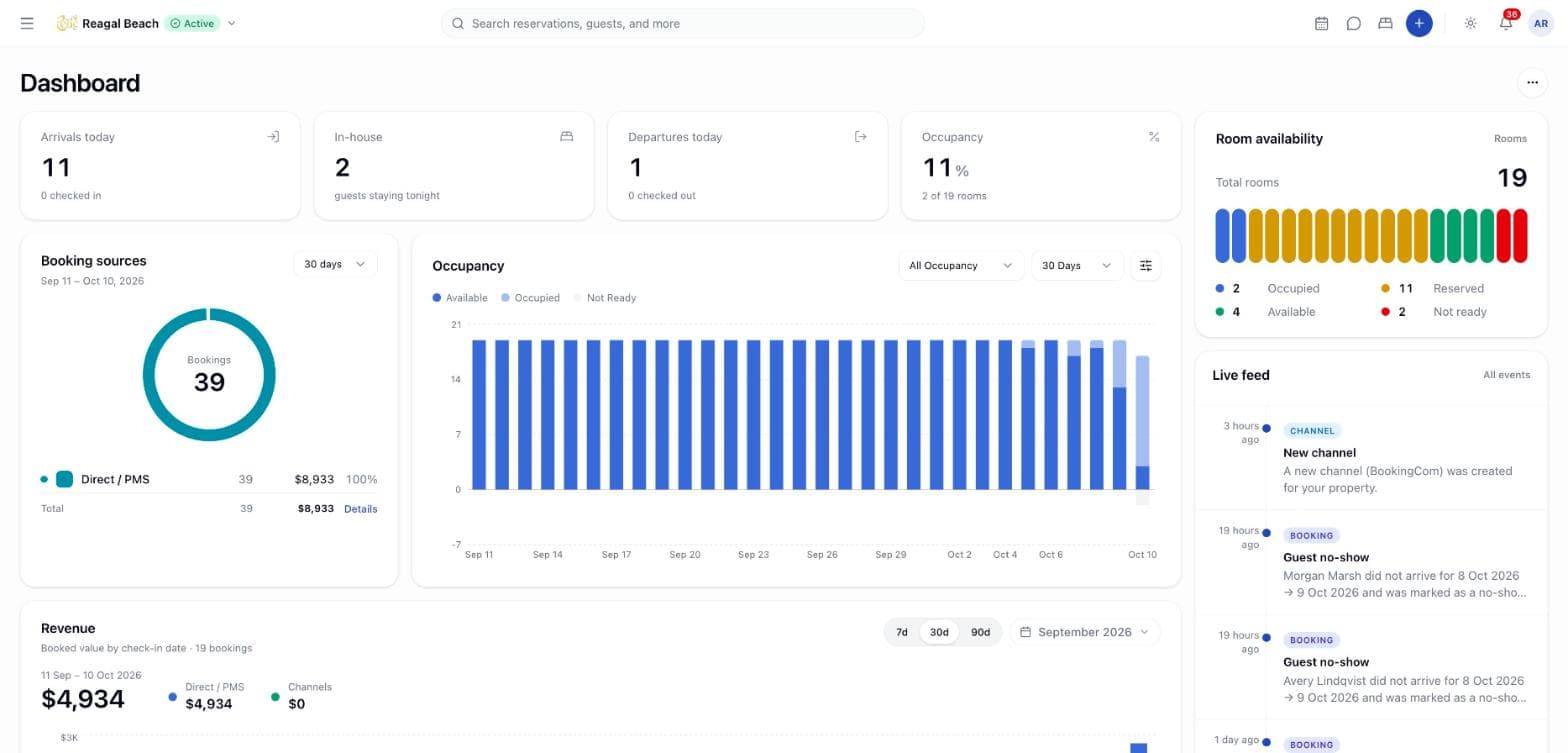
Task: Toggle Occupied series in occupancy legend
Action: 530,298
